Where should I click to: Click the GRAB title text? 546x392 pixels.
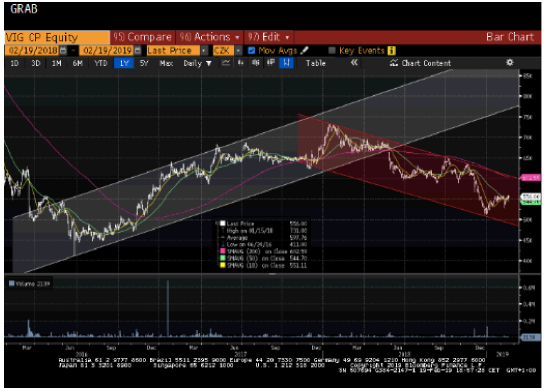(x=24, y=9)
